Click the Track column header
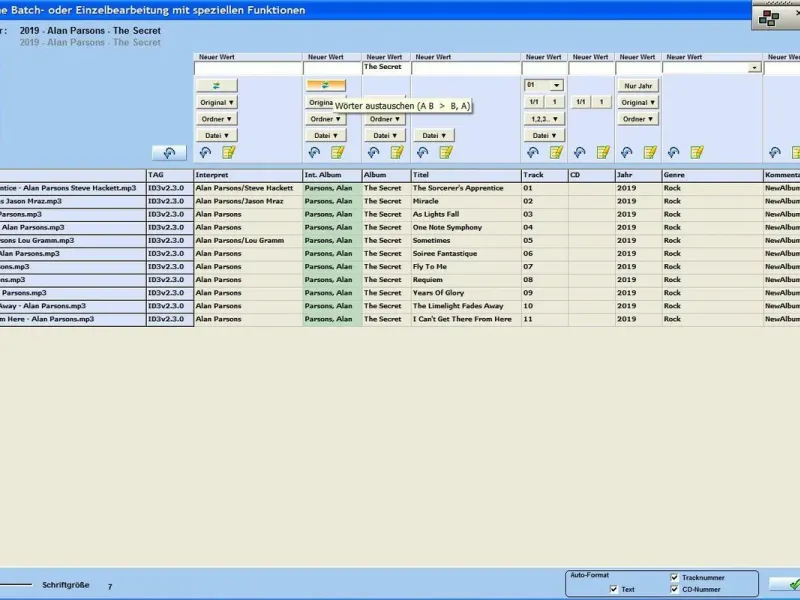The image size is (800, 600). point(544,175)
